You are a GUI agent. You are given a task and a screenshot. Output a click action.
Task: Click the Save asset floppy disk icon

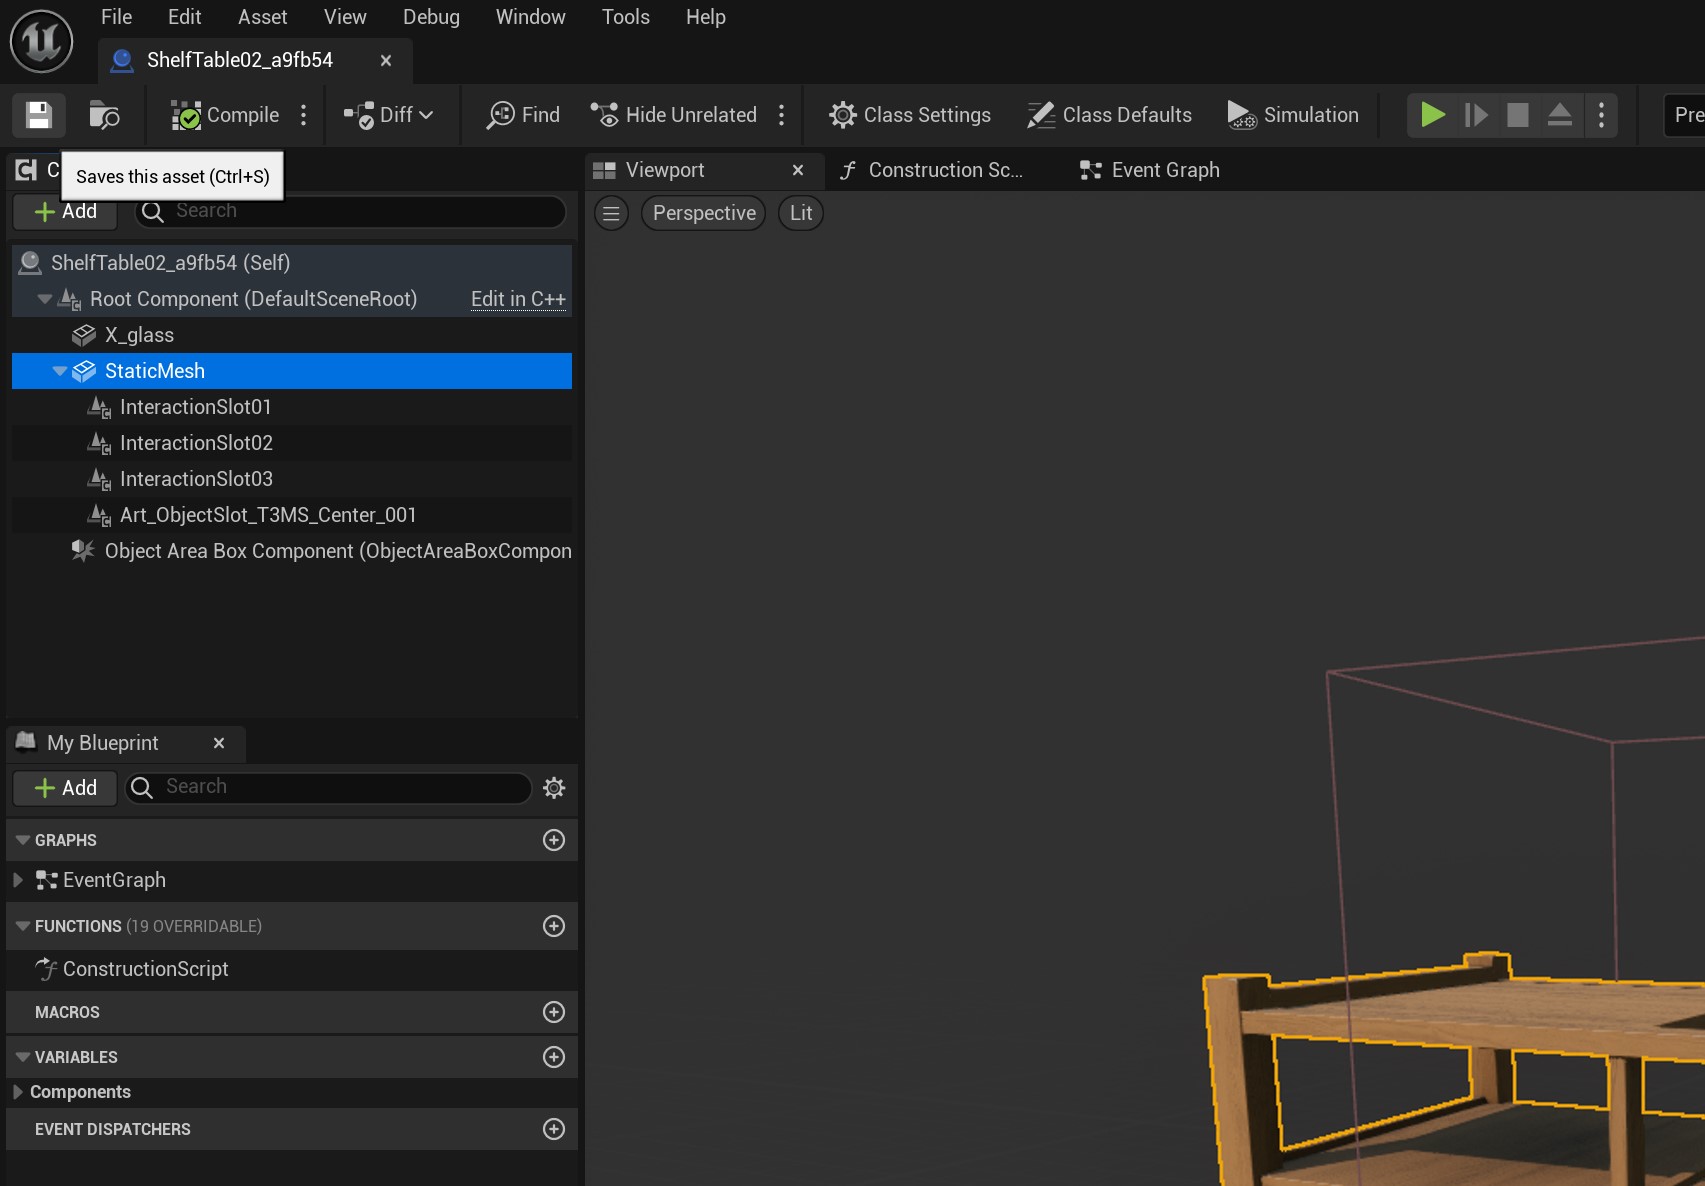38,115
